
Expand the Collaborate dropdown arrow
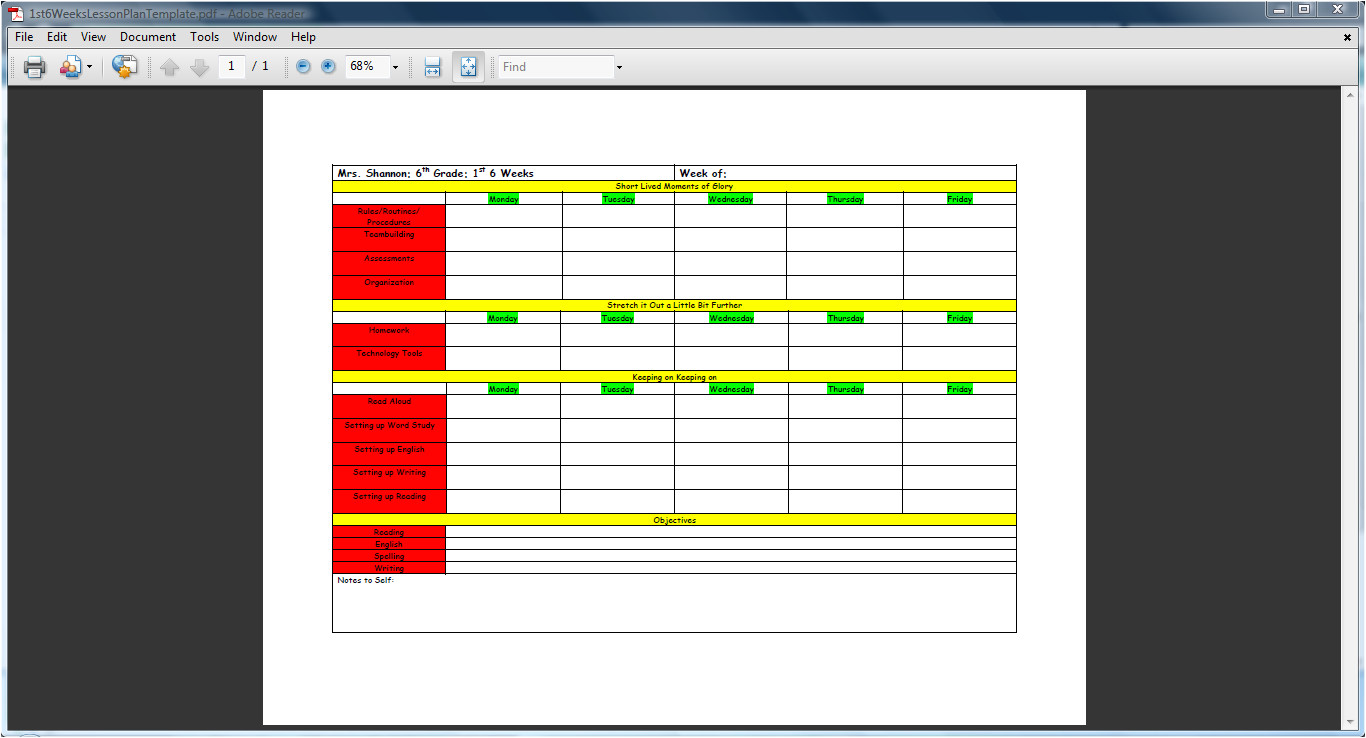[90, 67]
